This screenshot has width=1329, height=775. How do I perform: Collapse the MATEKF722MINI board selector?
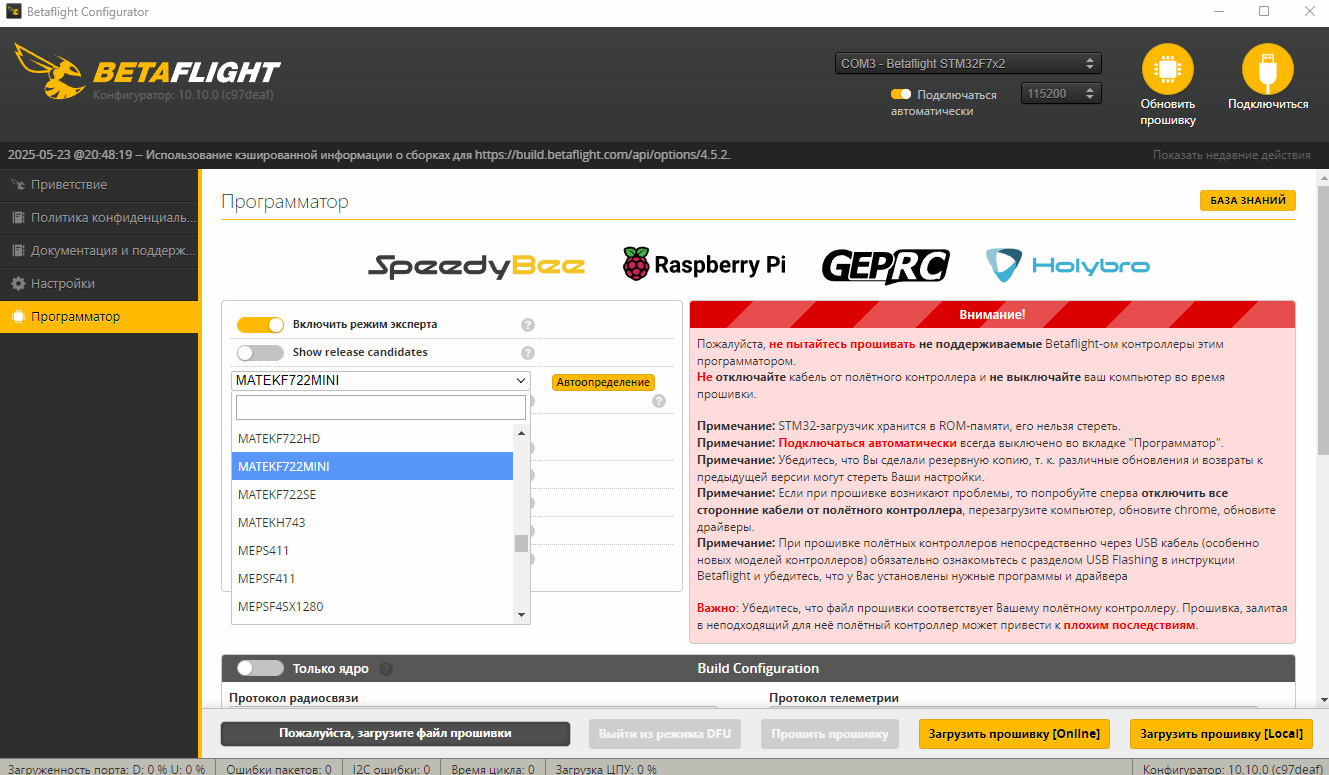click(x=381, y=381)
